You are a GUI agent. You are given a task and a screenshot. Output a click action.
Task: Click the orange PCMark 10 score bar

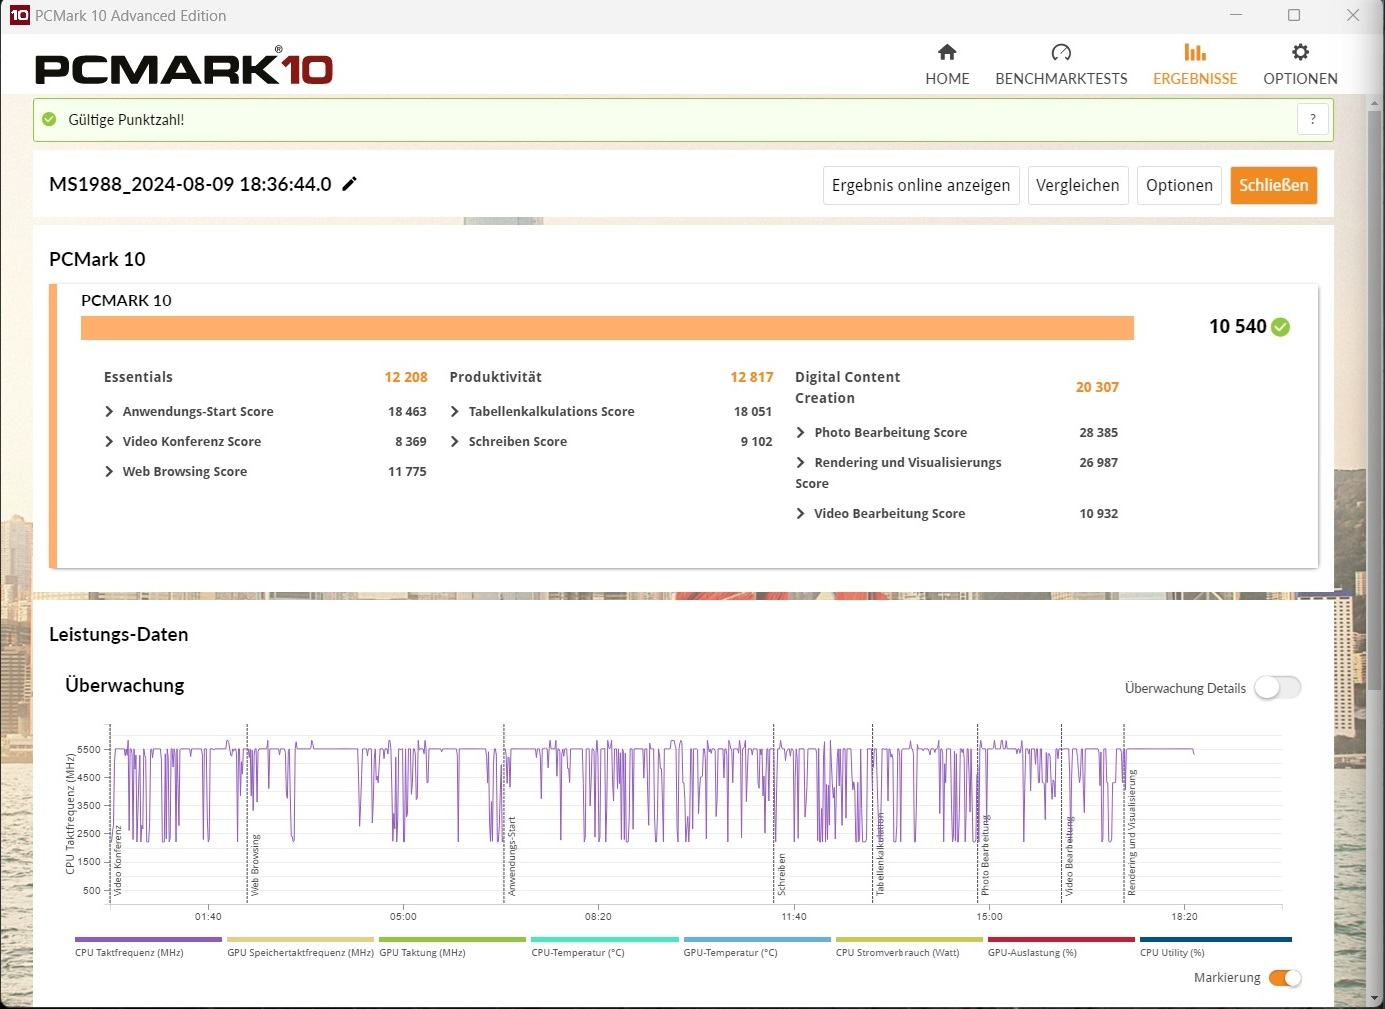pos(607,328)
